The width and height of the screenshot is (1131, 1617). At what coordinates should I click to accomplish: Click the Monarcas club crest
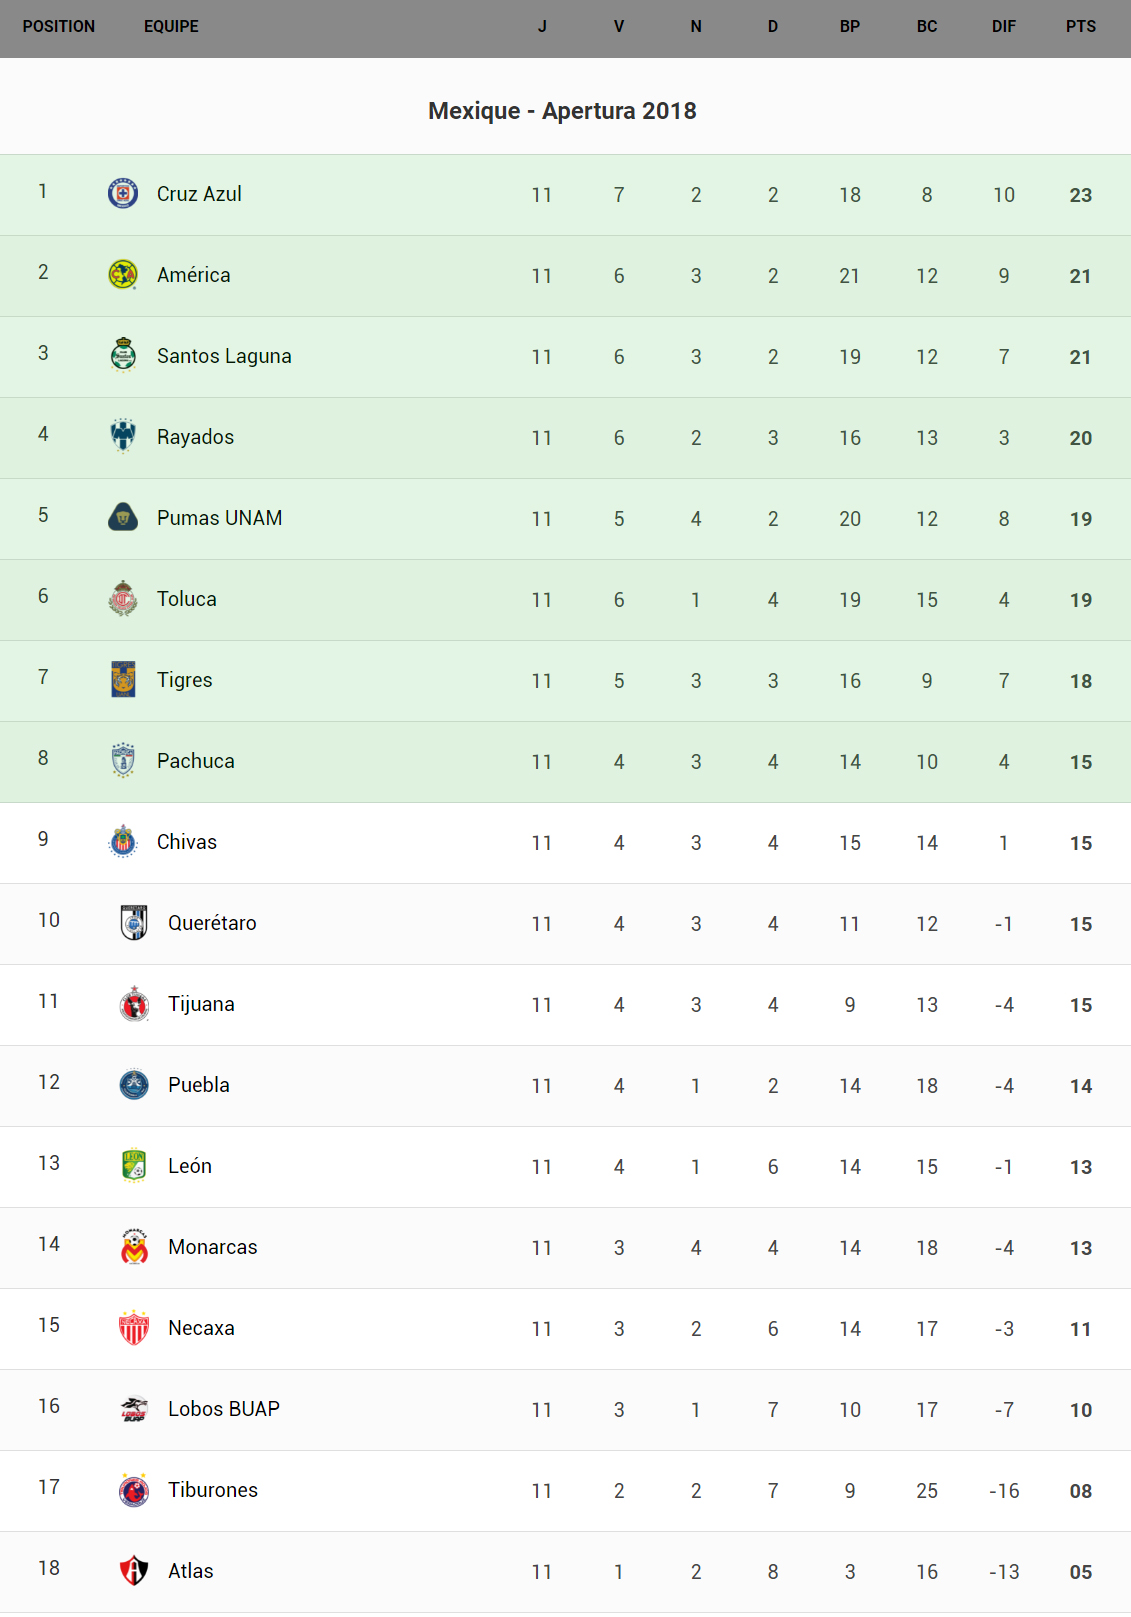[134, 1246]
